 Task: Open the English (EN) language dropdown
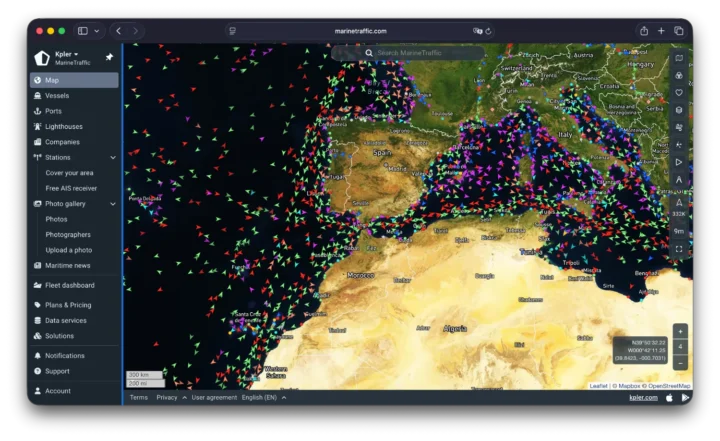tap(264, 397)
